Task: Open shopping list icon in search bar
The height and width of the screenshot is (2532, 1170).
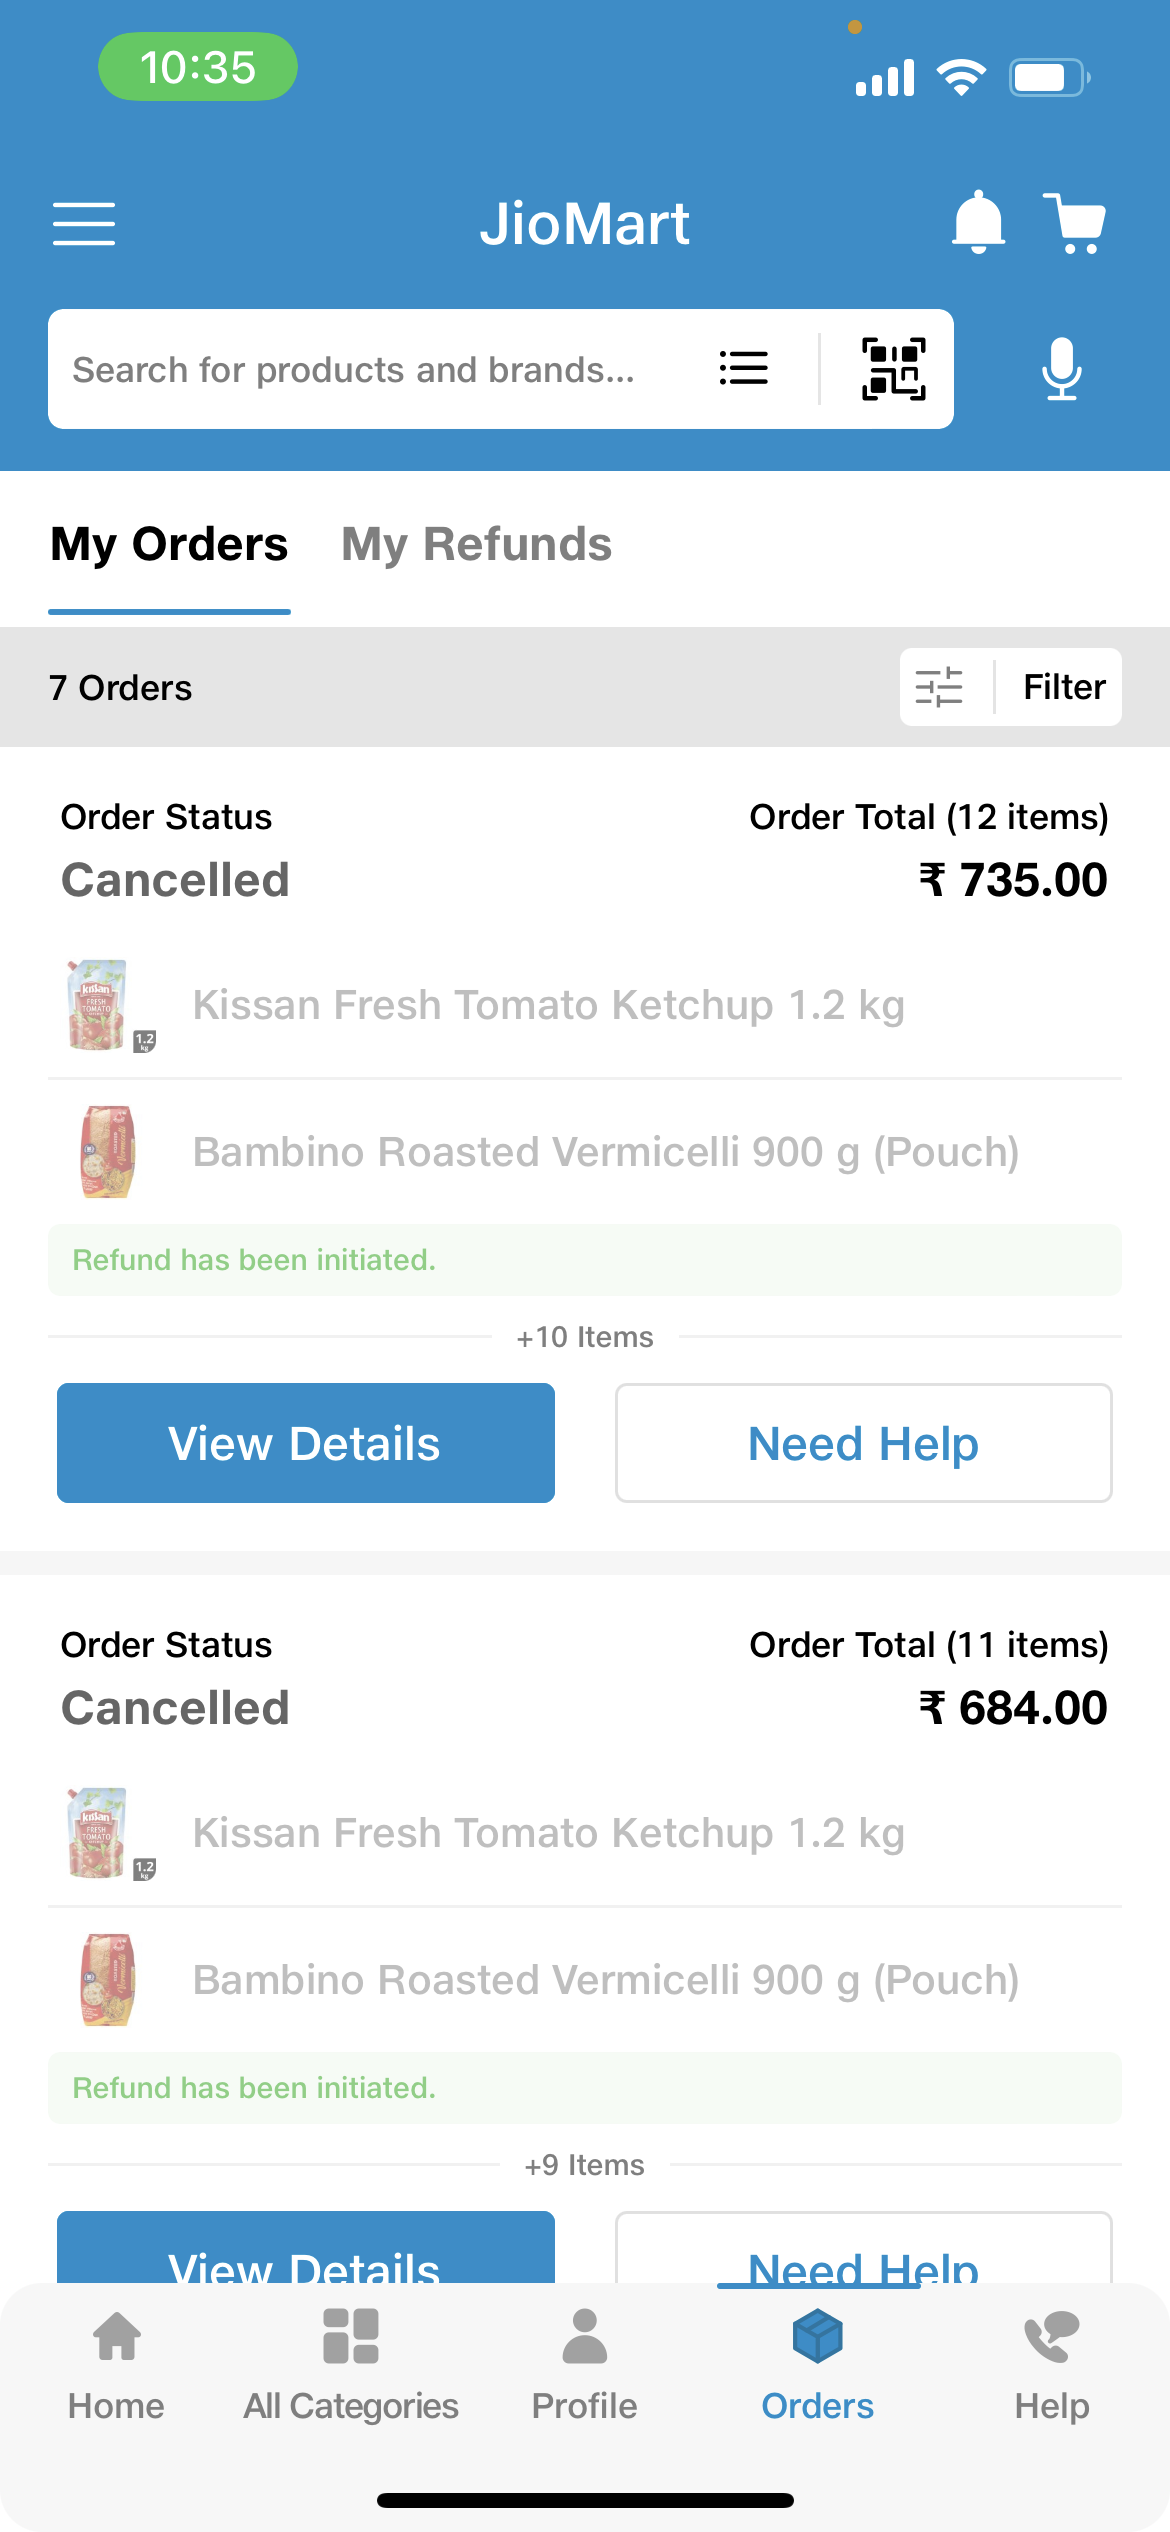Action: click(x=744, y=369)
